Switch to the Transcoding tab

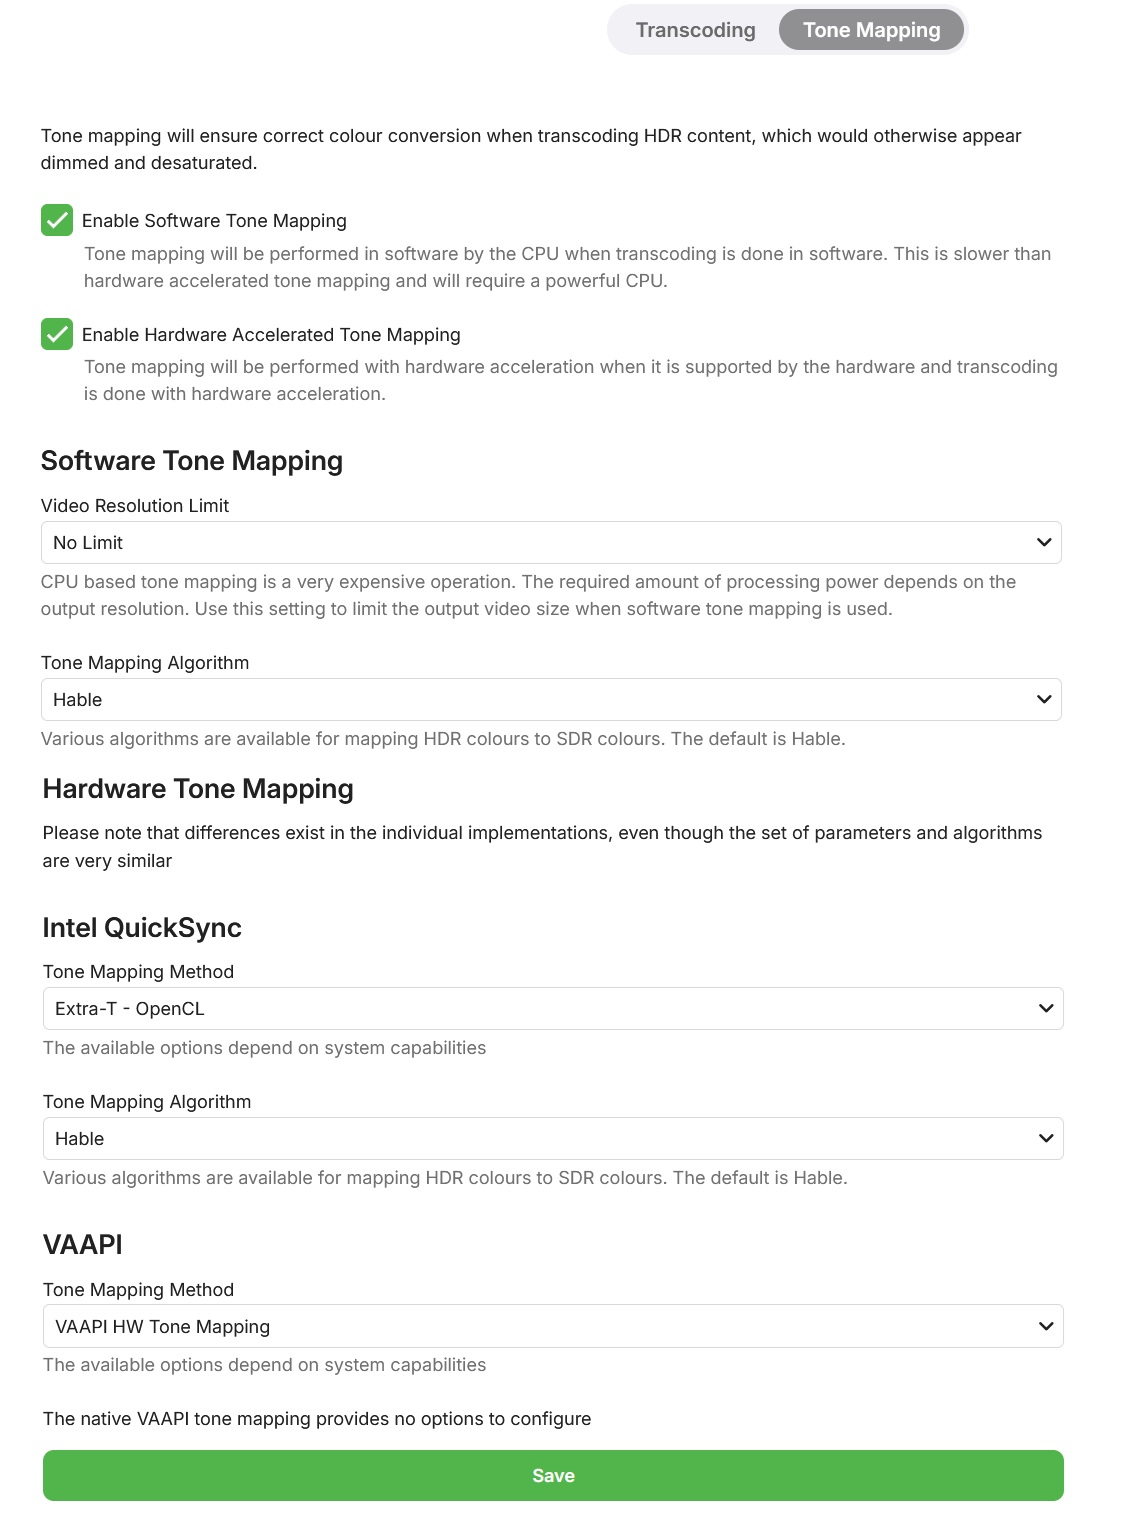point(695,30)
